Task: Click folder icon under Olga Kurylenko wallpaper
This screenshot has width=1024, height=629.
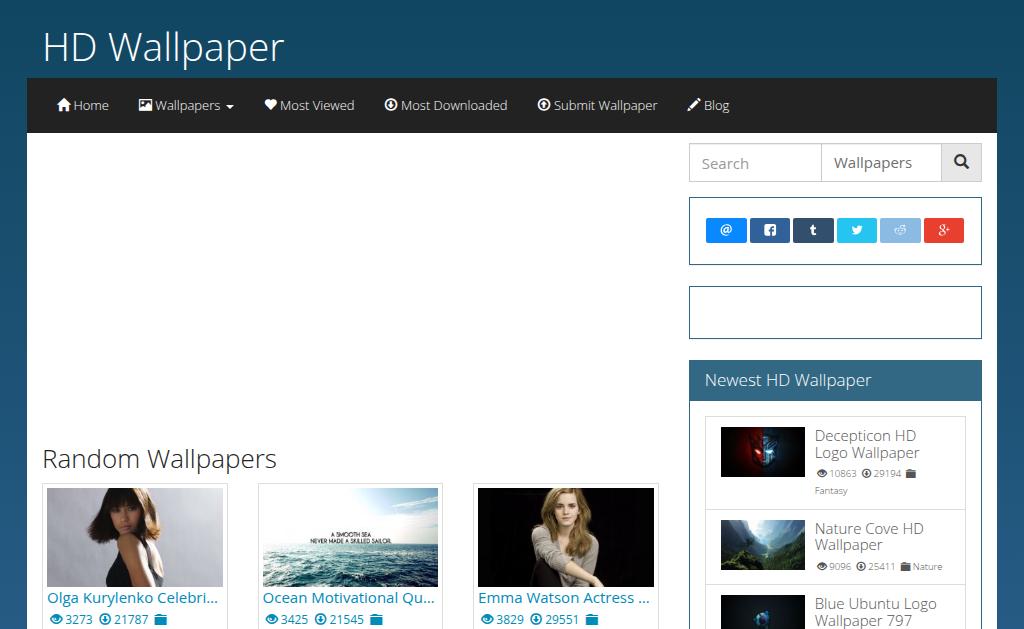Action: 161,619
